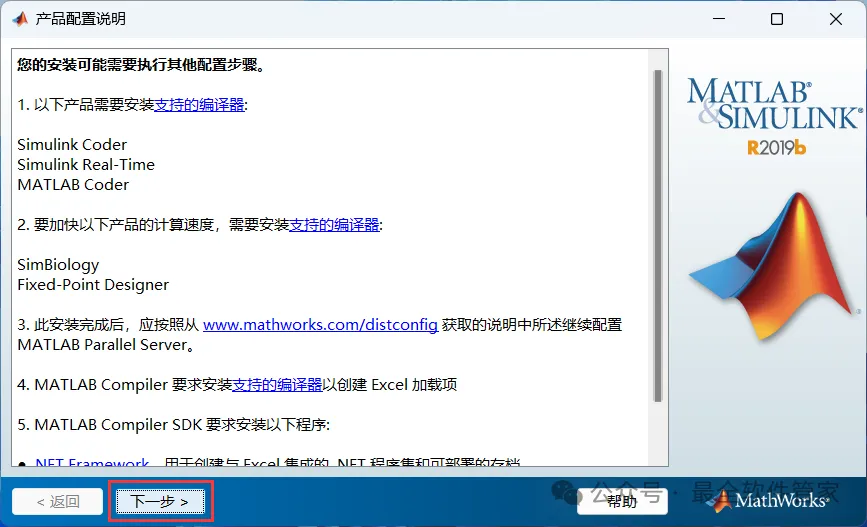Viewport: 867px width, 527px height.
Task: Click the MATLAB icon in title bar
Action: [20, 19]
